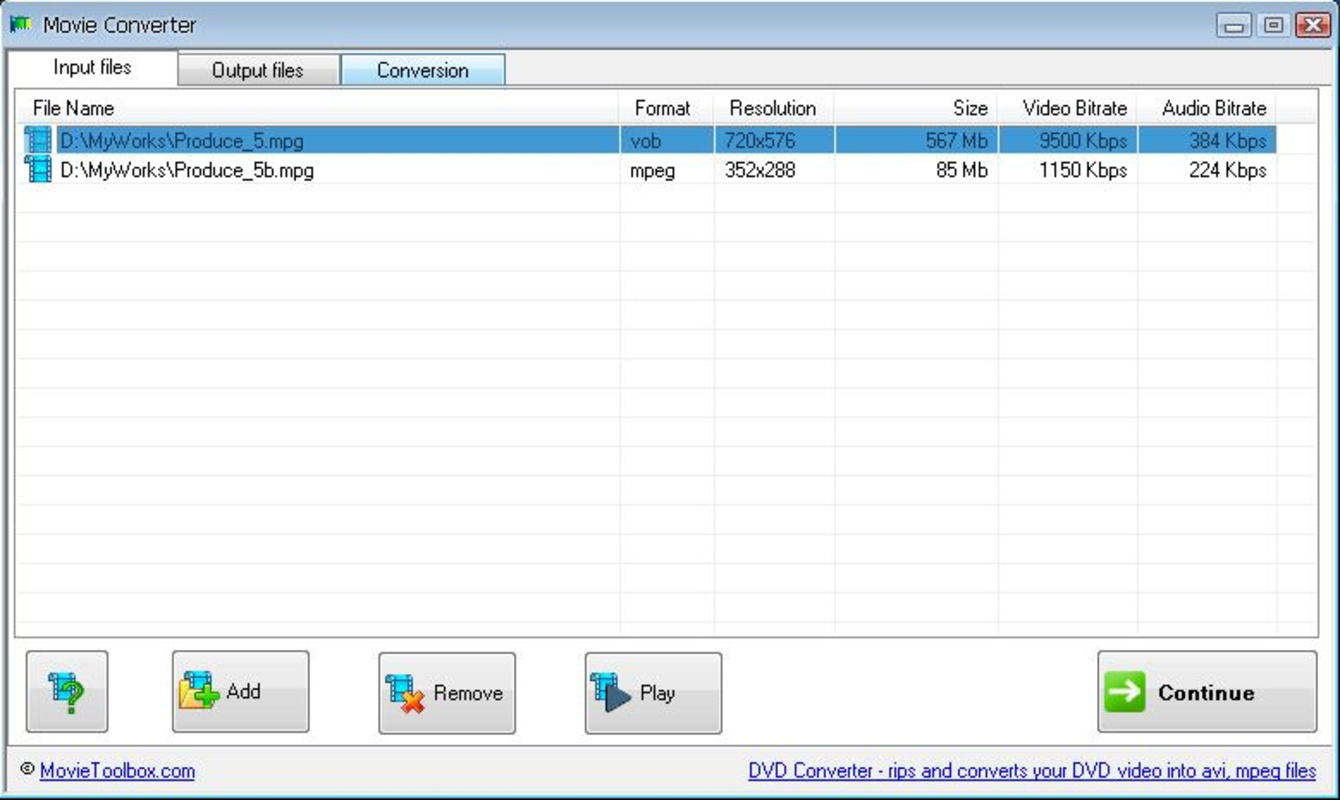Sort by Format column header
Image resolution: width=1340 pixels, height=800 pixels.
667,108
